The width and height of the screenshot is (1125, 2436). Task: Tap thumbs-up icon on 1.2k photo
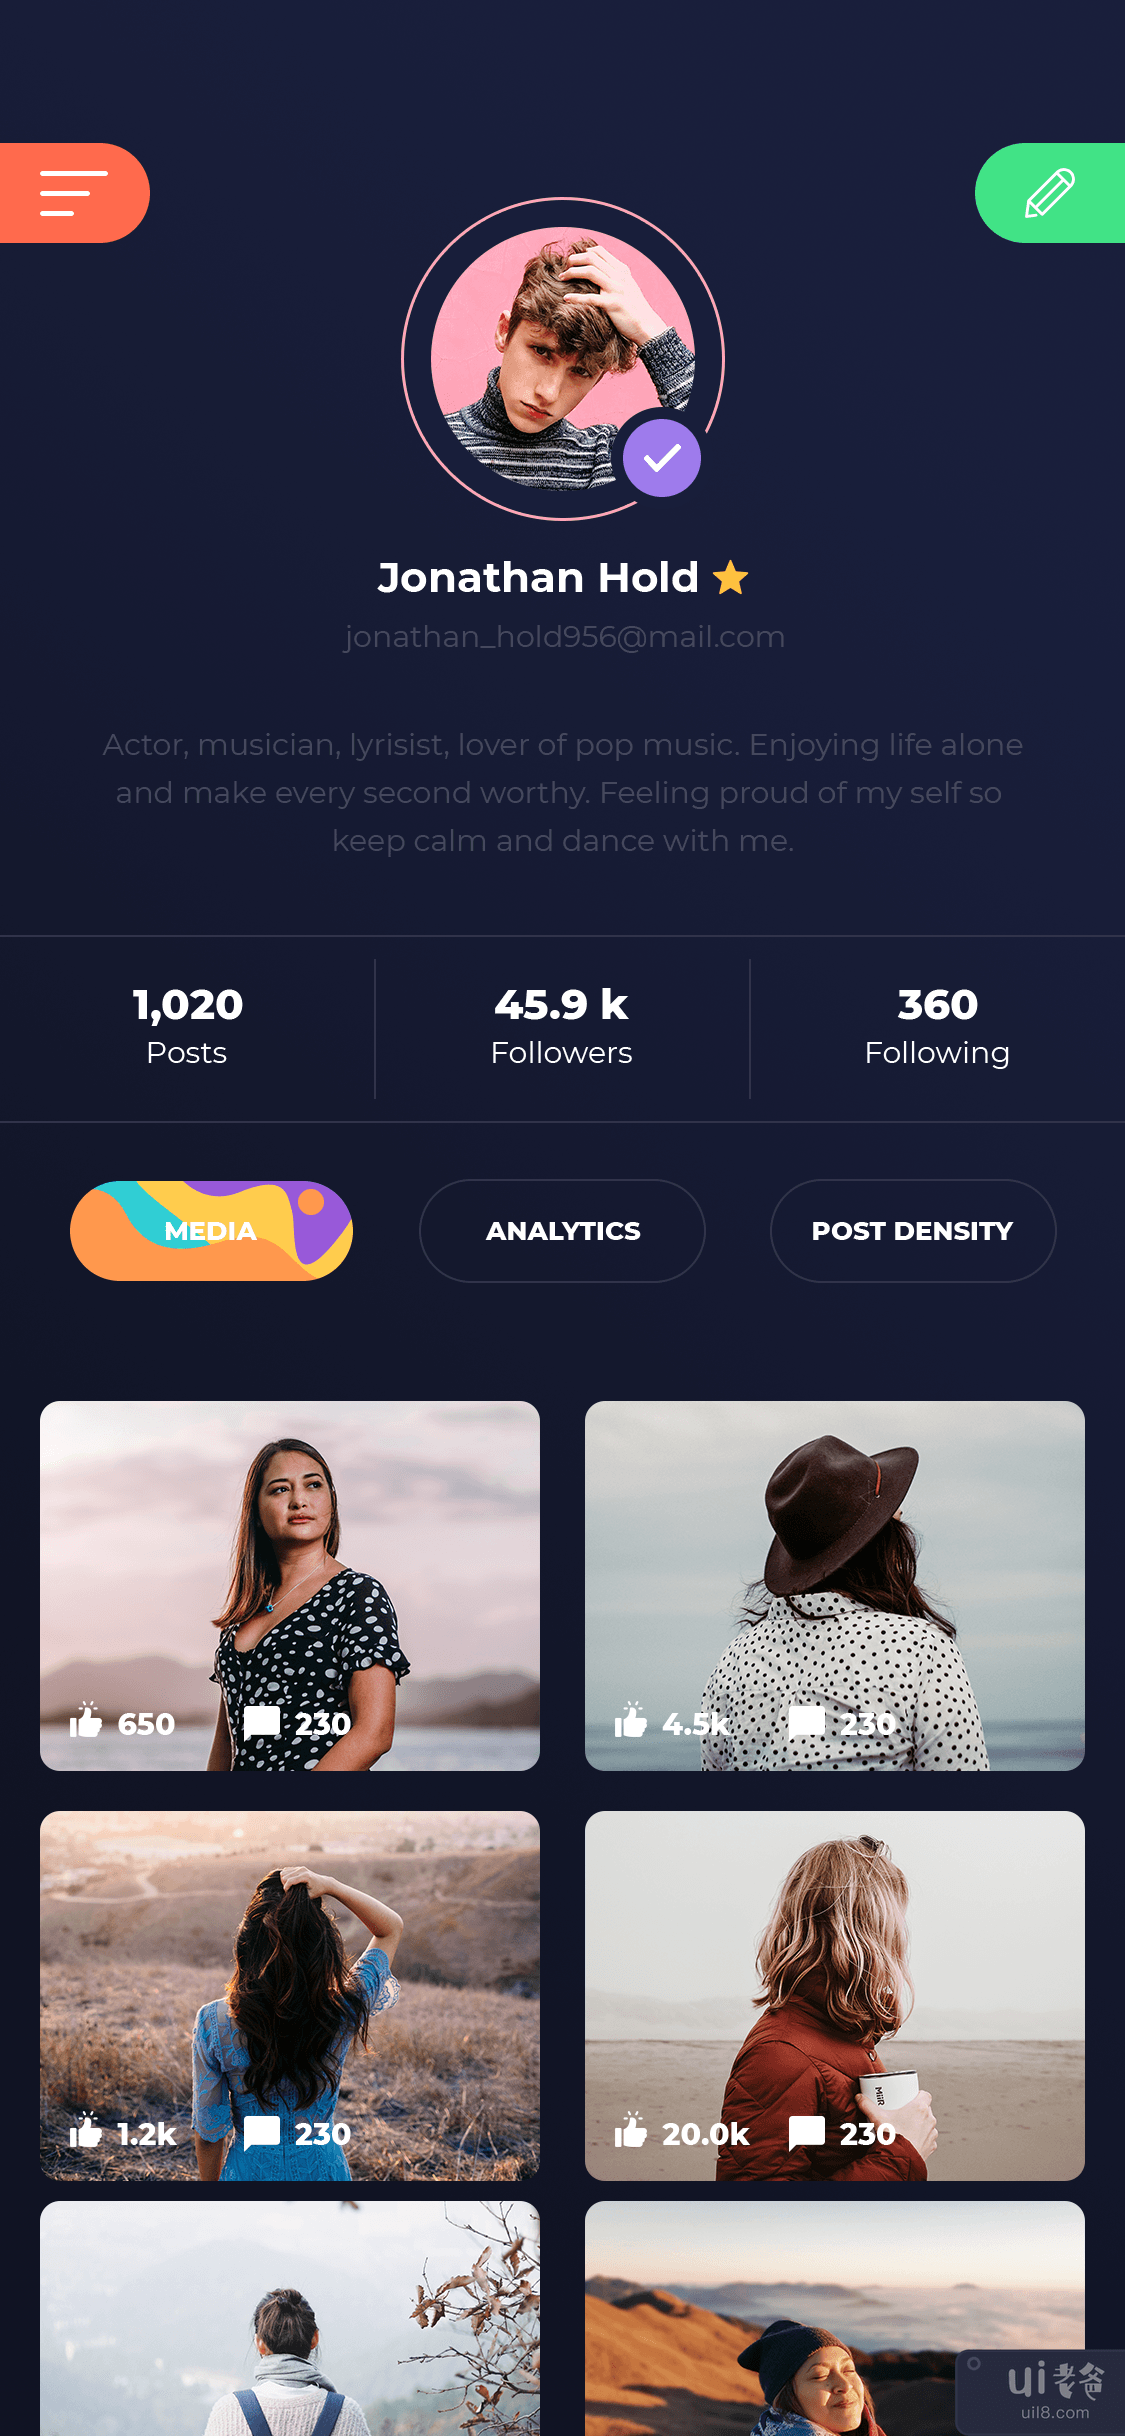86,2130
